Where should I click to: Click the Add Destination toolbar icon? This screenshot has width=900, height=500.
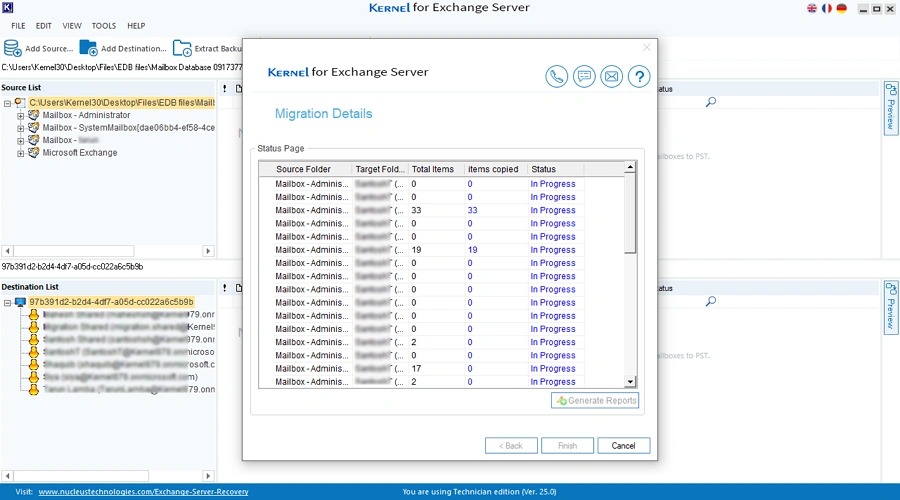pos(88,48)
